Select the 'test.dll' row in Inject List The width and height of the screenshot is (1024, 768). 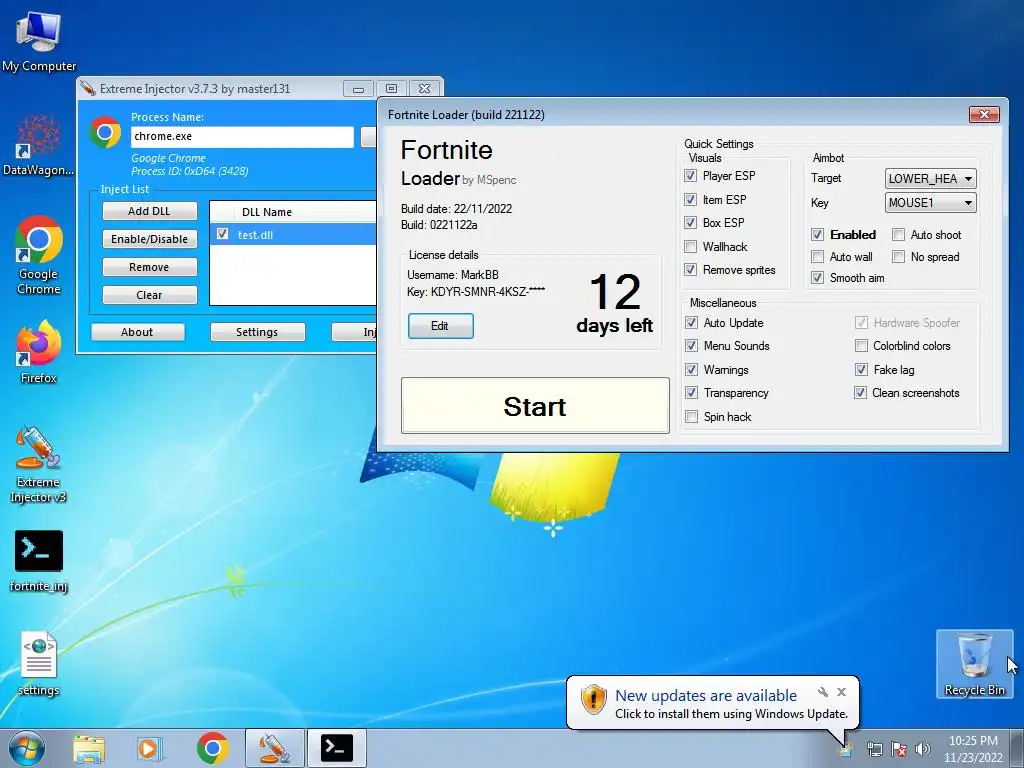(x=293, y=234)
